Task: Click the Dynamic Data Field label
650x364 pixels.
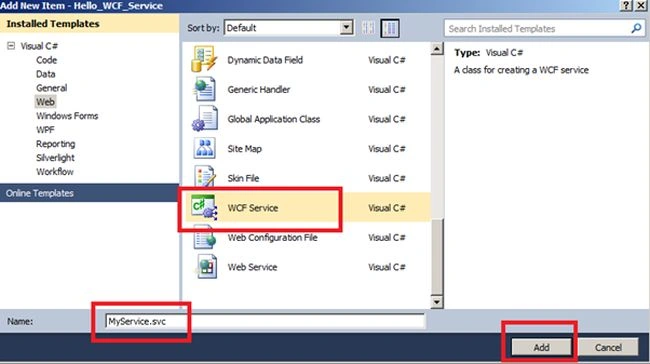Action: [265, 60]
